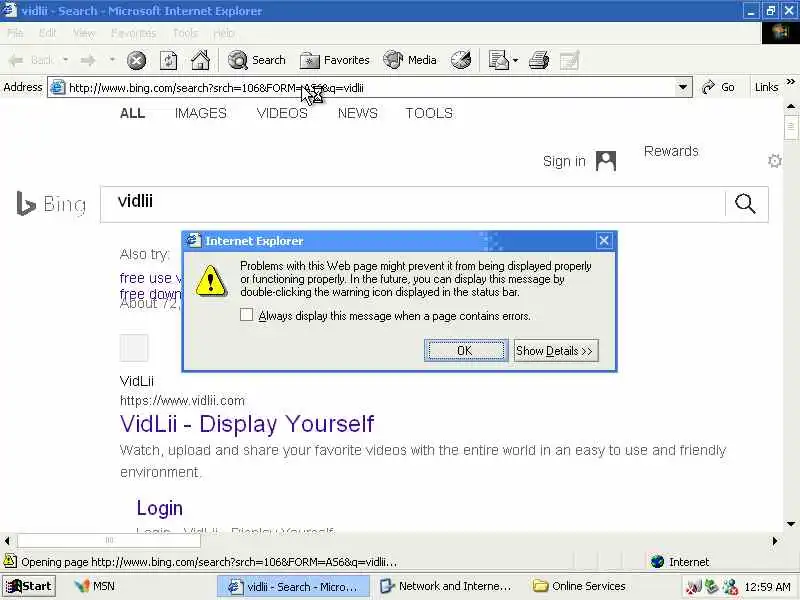Viewport: 800px width, 600px height.
Task: Click the user avatar icon beside Sign in
Action: (x=606, y=161)
